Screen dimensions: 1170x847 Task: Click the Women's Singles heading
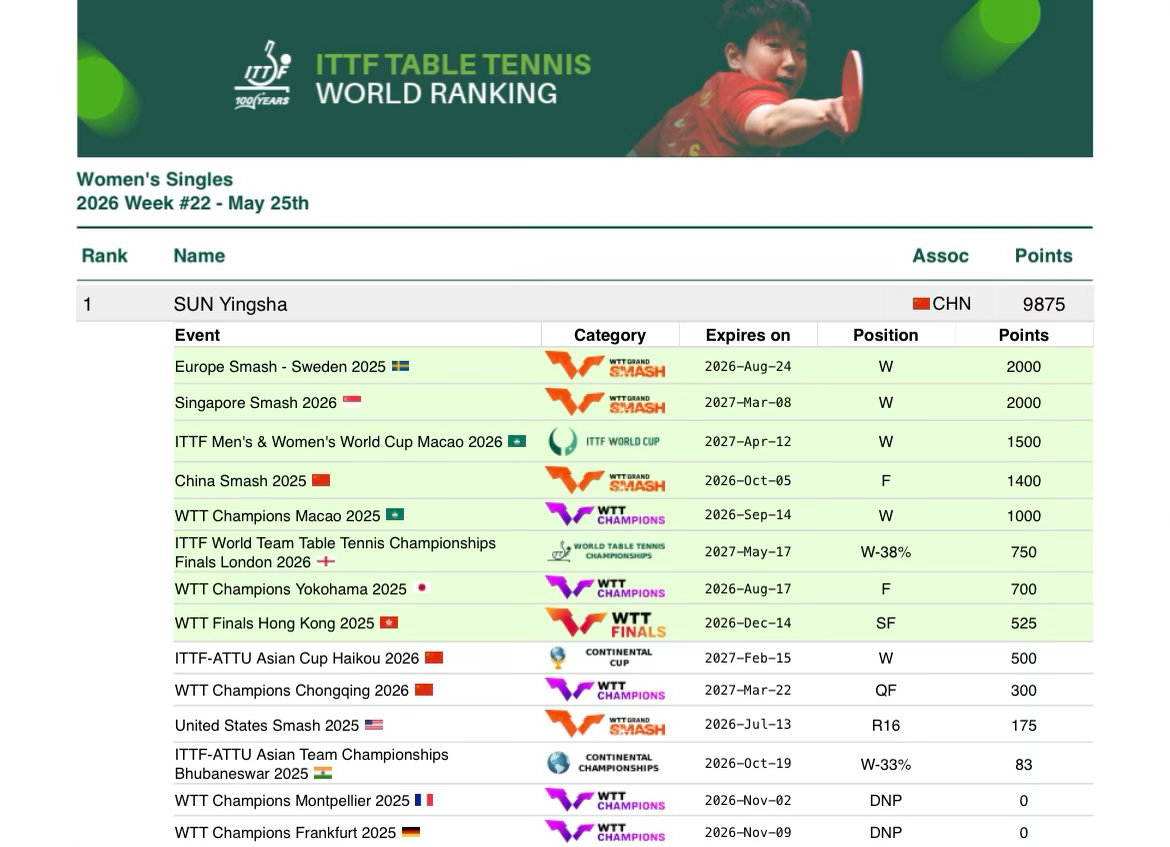tap(154, 179)
